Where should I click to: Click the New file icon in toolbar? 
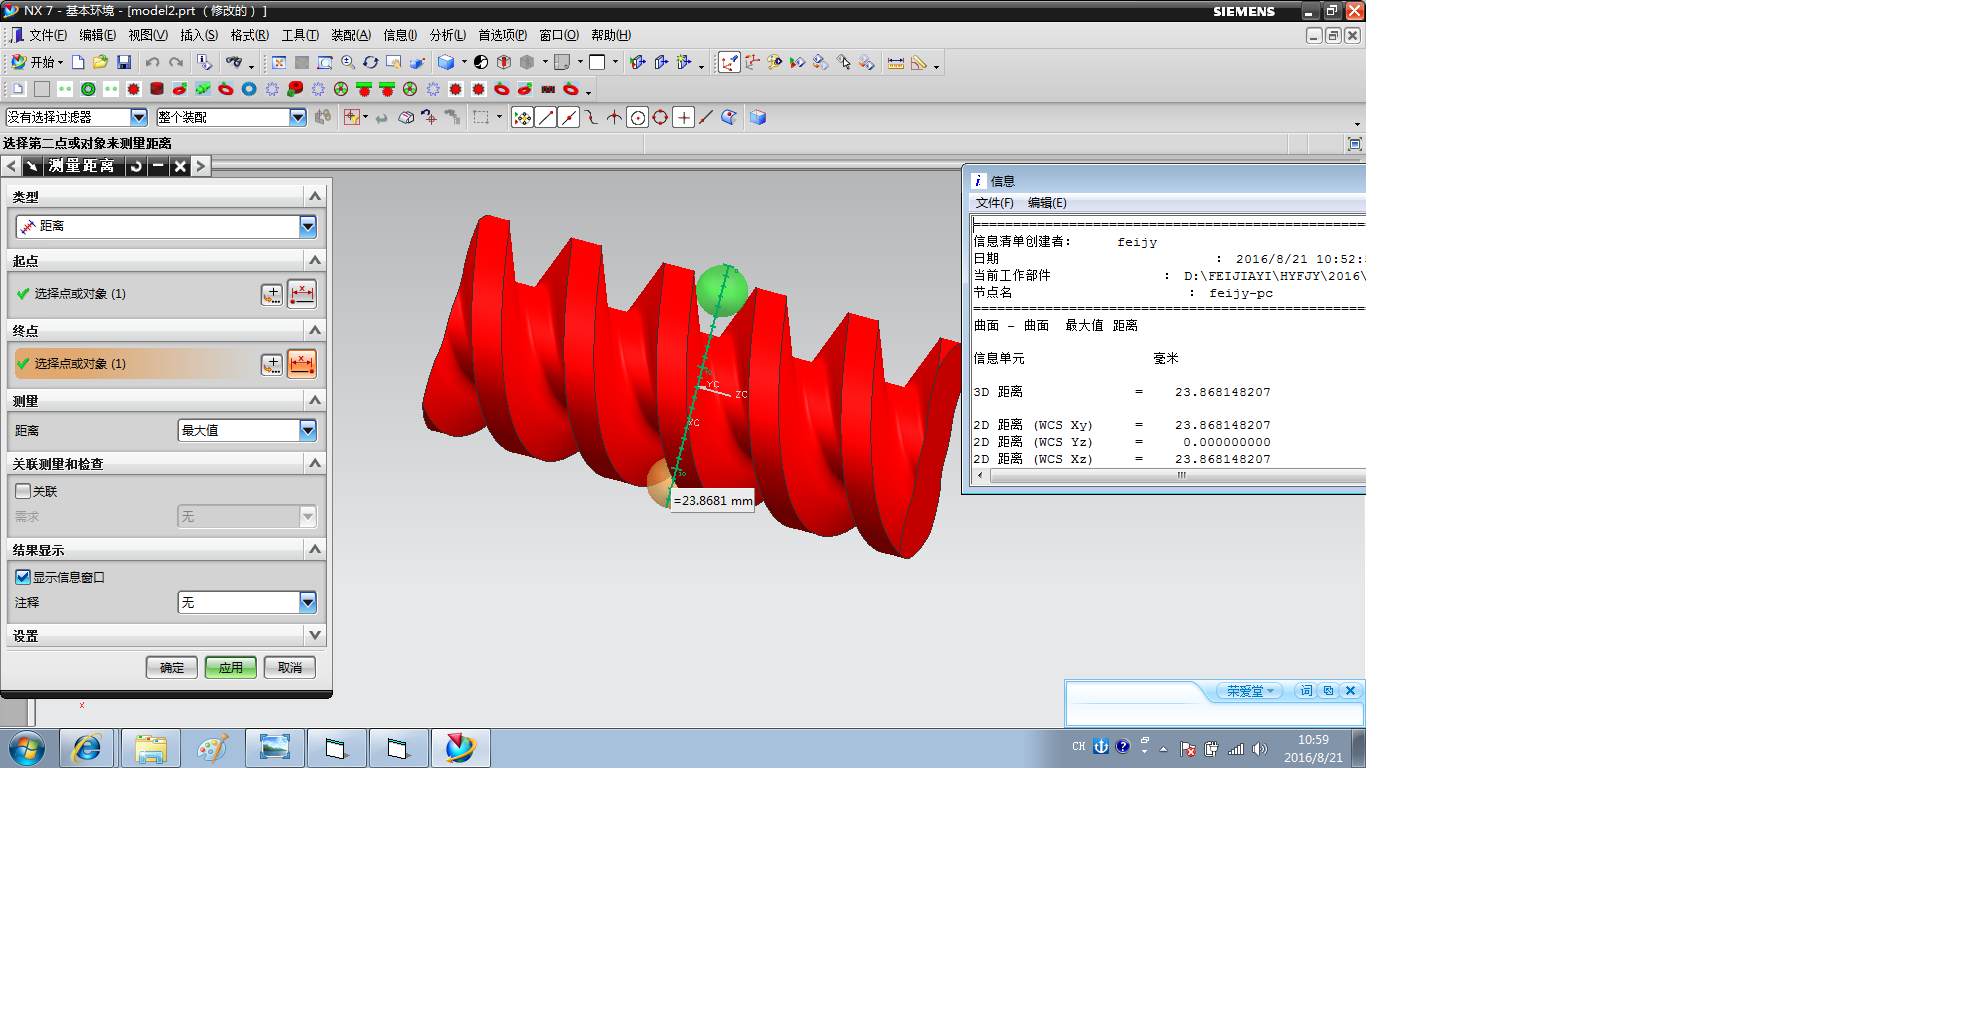(x=78, y=62)
